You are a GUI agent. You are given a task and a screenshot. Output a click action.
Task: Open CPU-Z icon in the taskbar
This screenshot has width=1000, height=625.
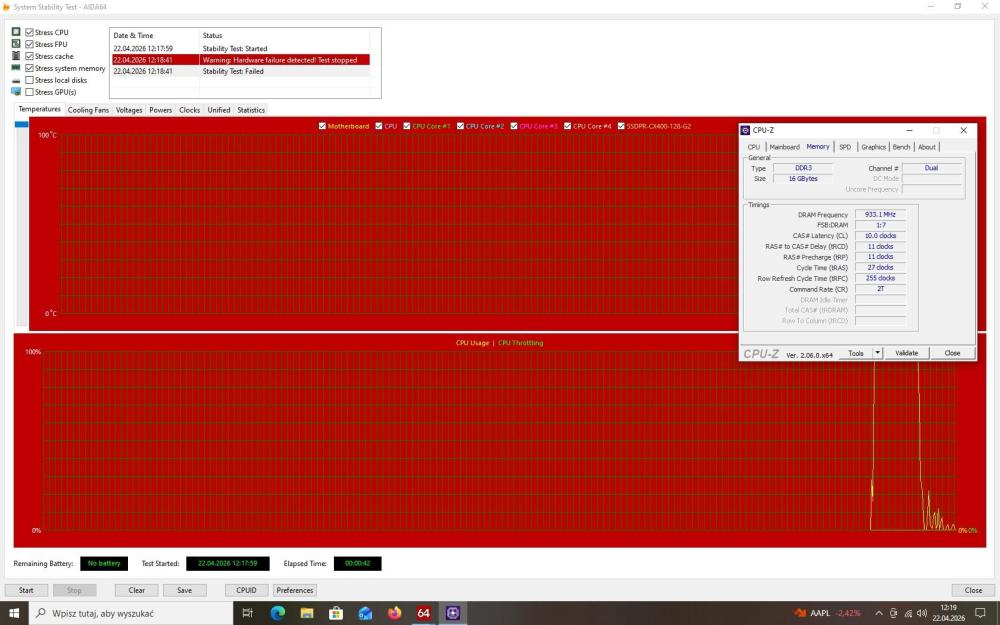(x=453, y=613)
